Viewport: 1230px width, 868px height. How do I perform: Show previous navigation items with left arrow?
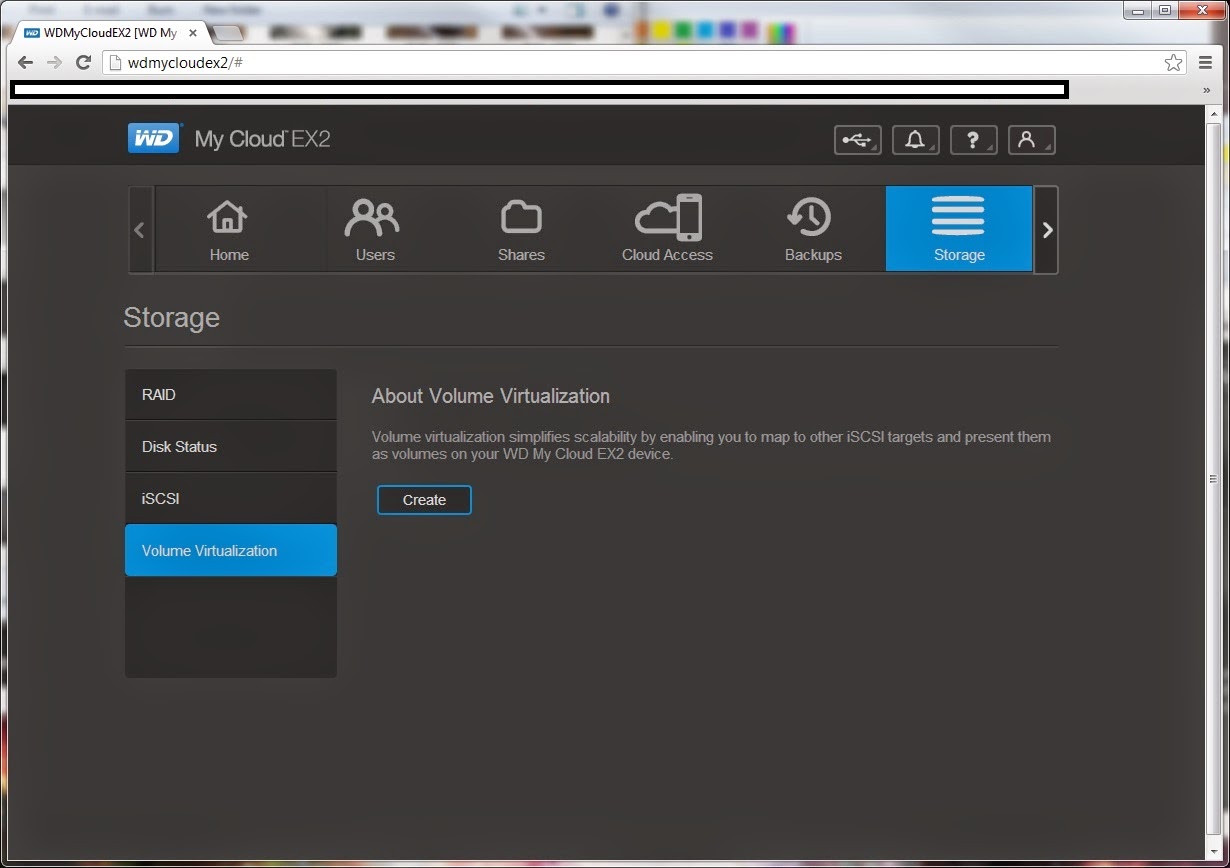click(x=140, y=230)
